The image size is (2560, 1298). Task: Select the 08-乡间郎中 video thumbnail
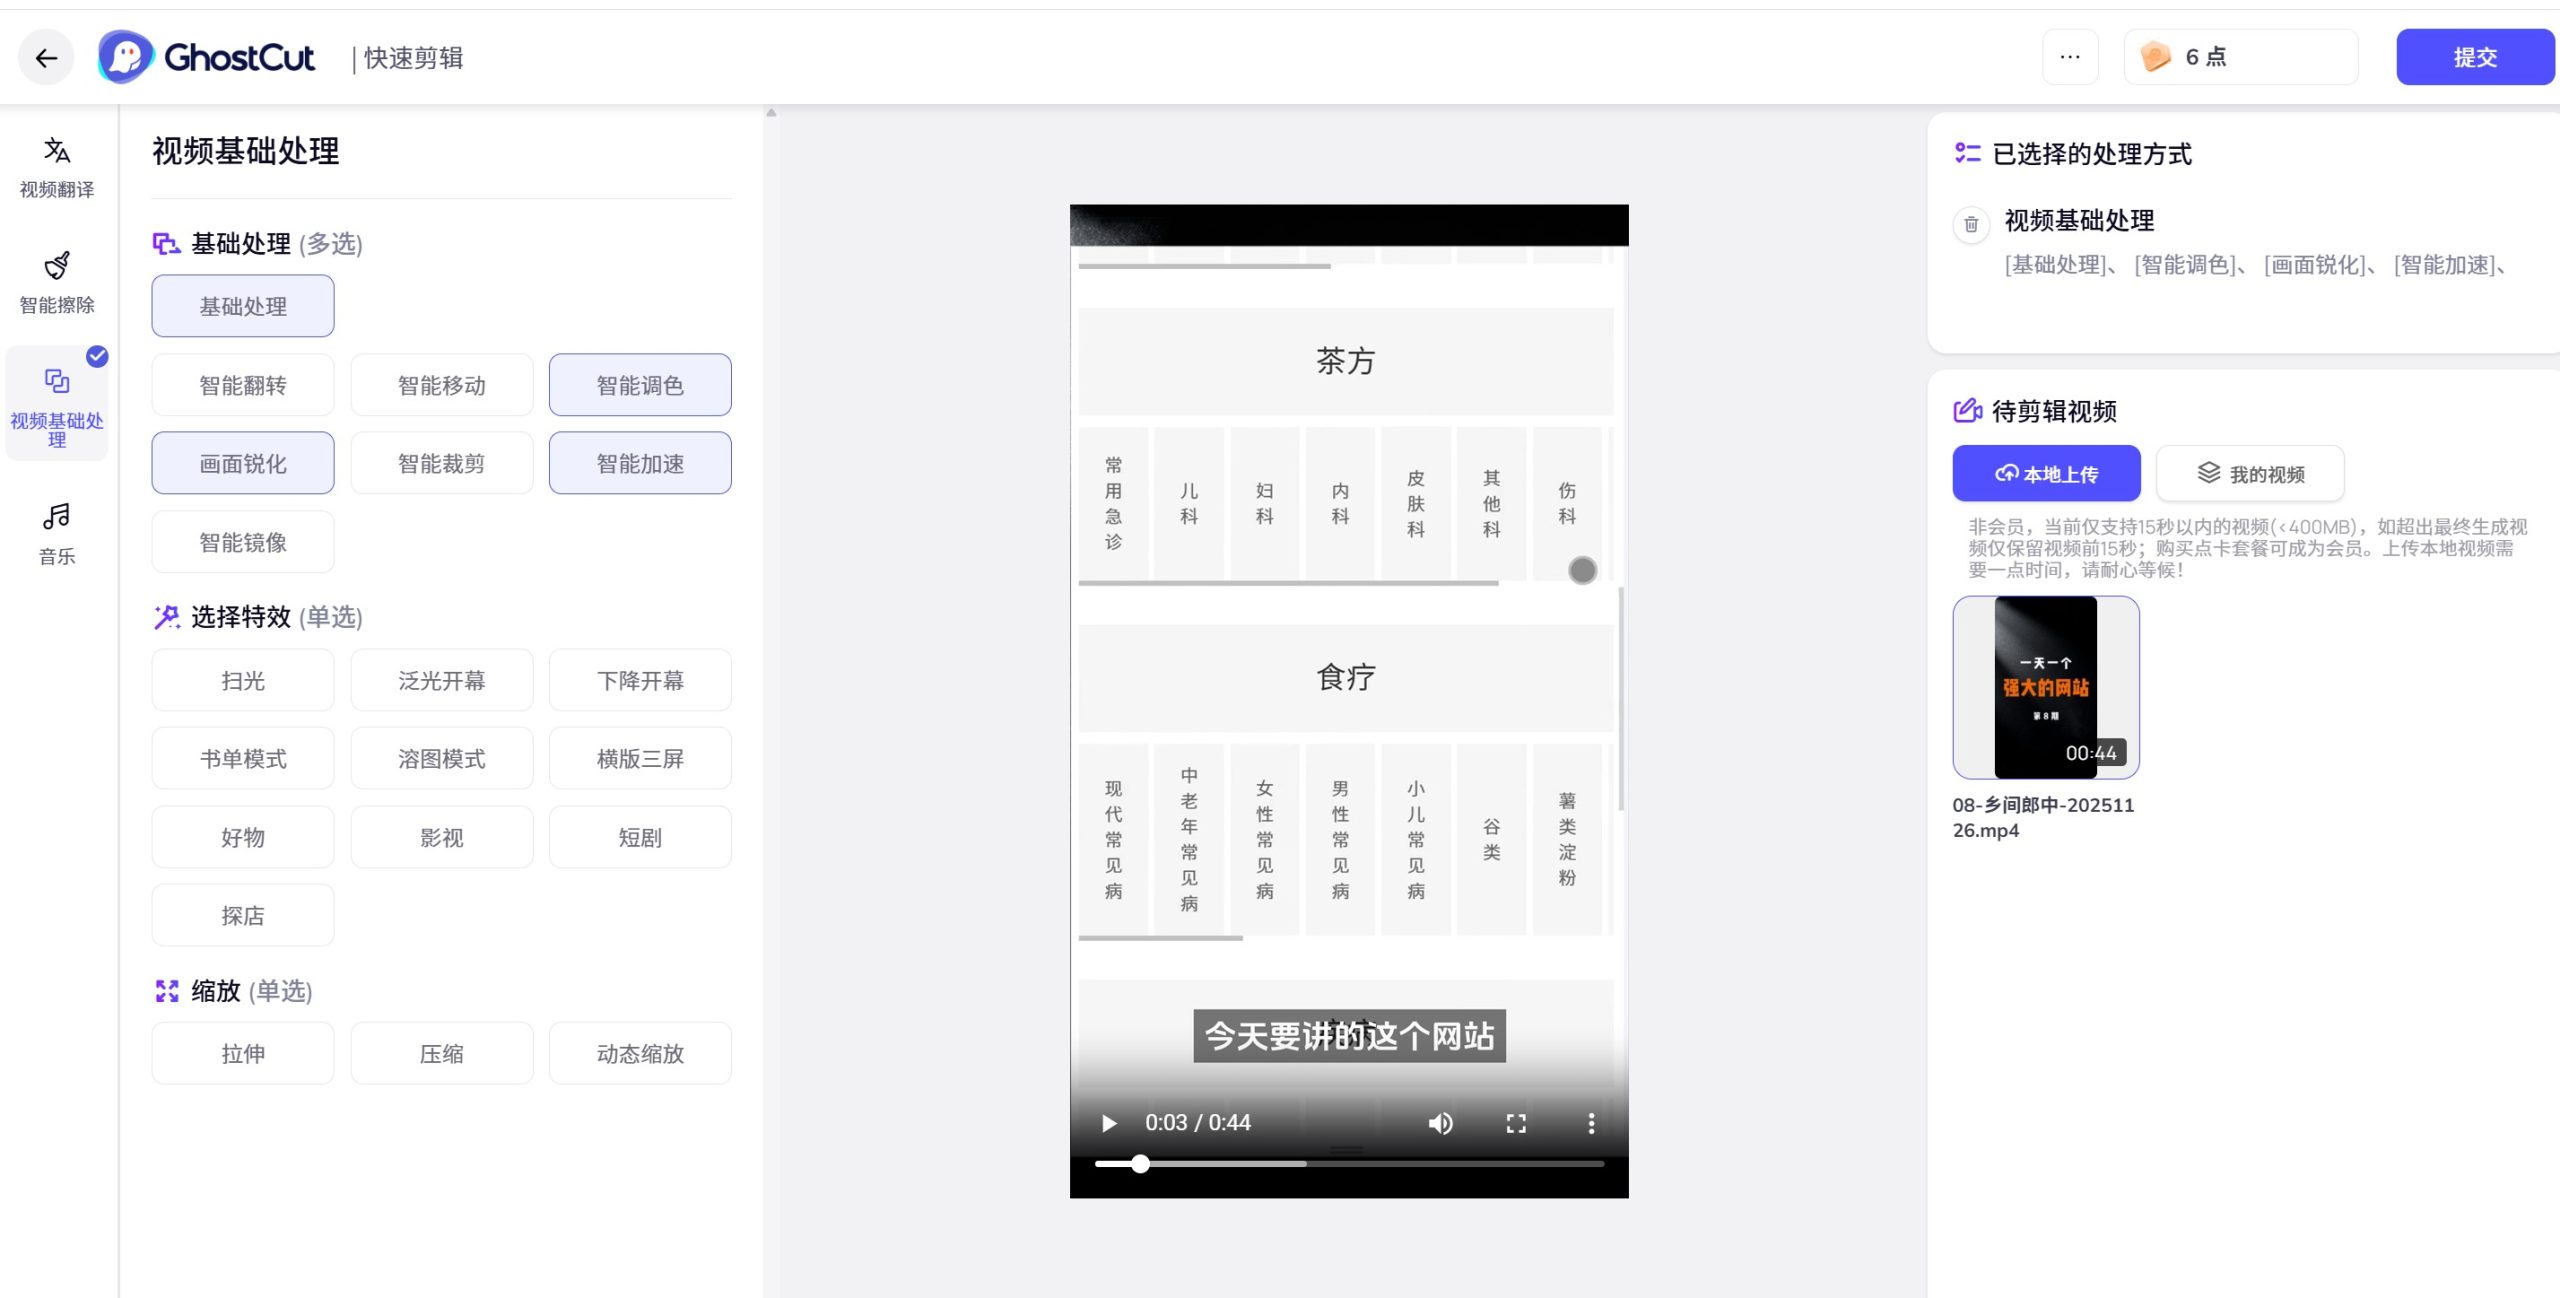pyautogui.click(x=2045, y=687)
